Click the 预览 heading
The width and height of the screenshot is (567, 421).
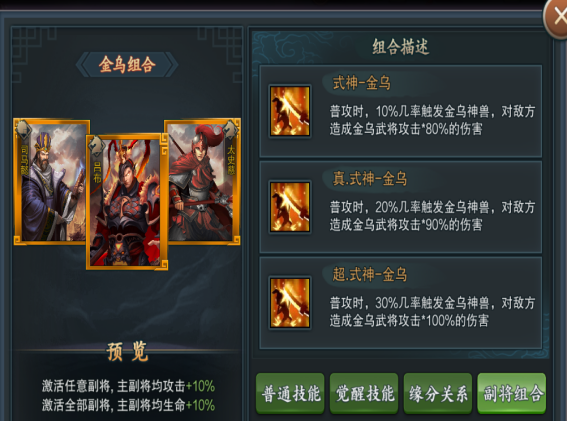pyautogui.click(x=127, y=352)
